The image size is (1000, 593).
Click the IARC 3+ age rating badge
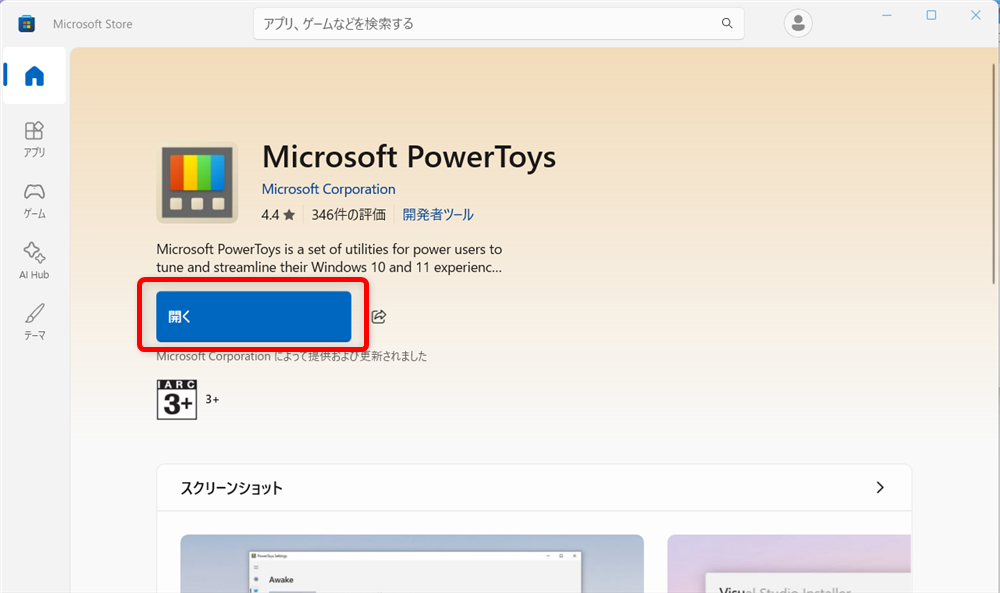pyautogui.click(x=177, y=399)
